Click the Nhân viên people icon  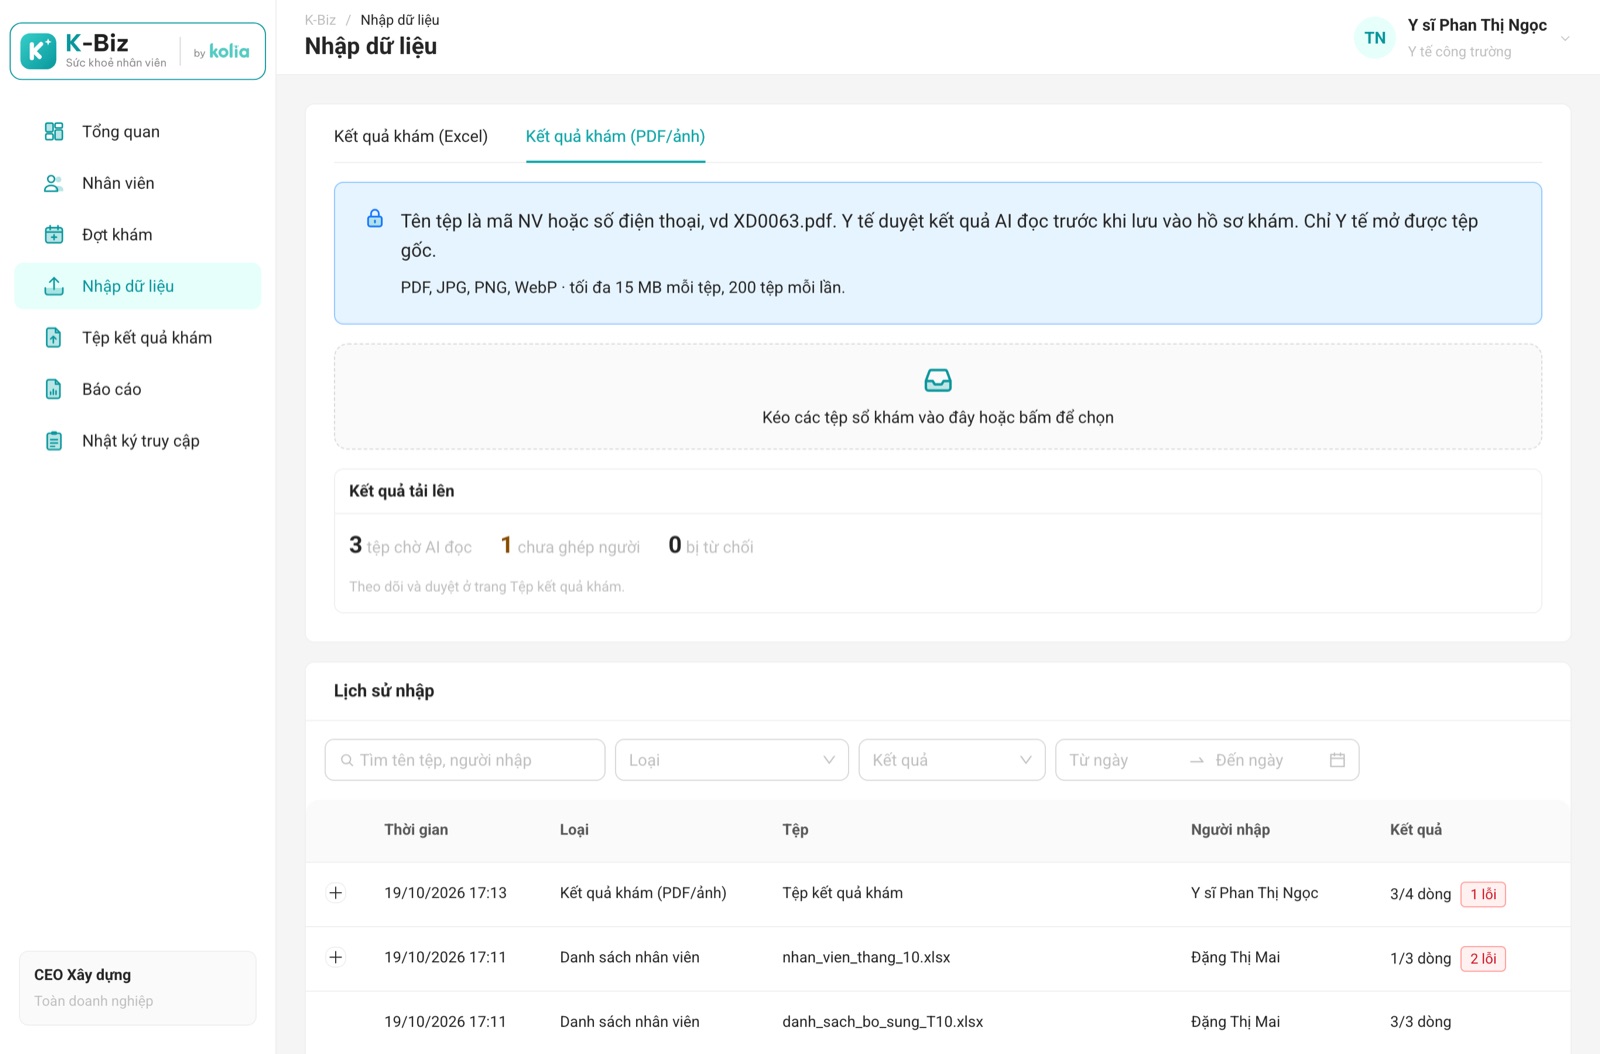click(54, 183)
